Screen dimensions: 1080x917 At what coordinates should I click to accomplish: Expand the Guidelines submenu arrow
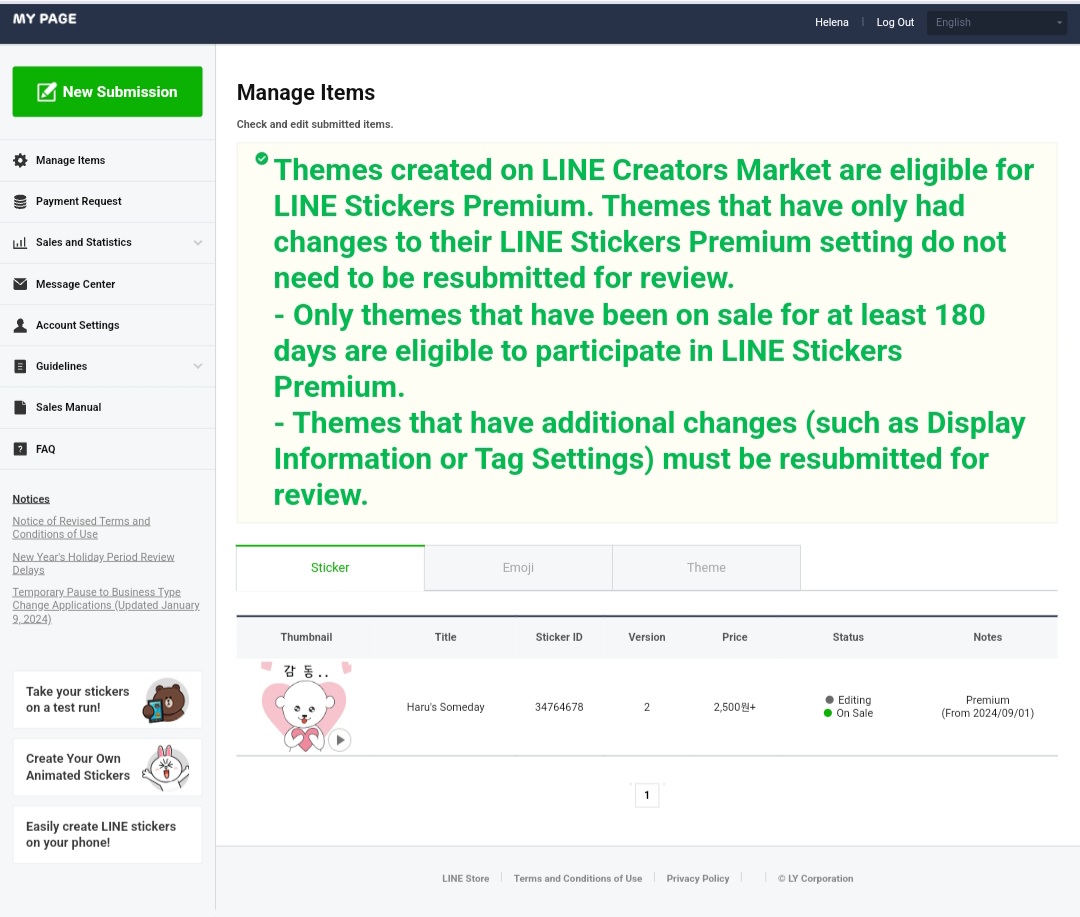point(198,366)
